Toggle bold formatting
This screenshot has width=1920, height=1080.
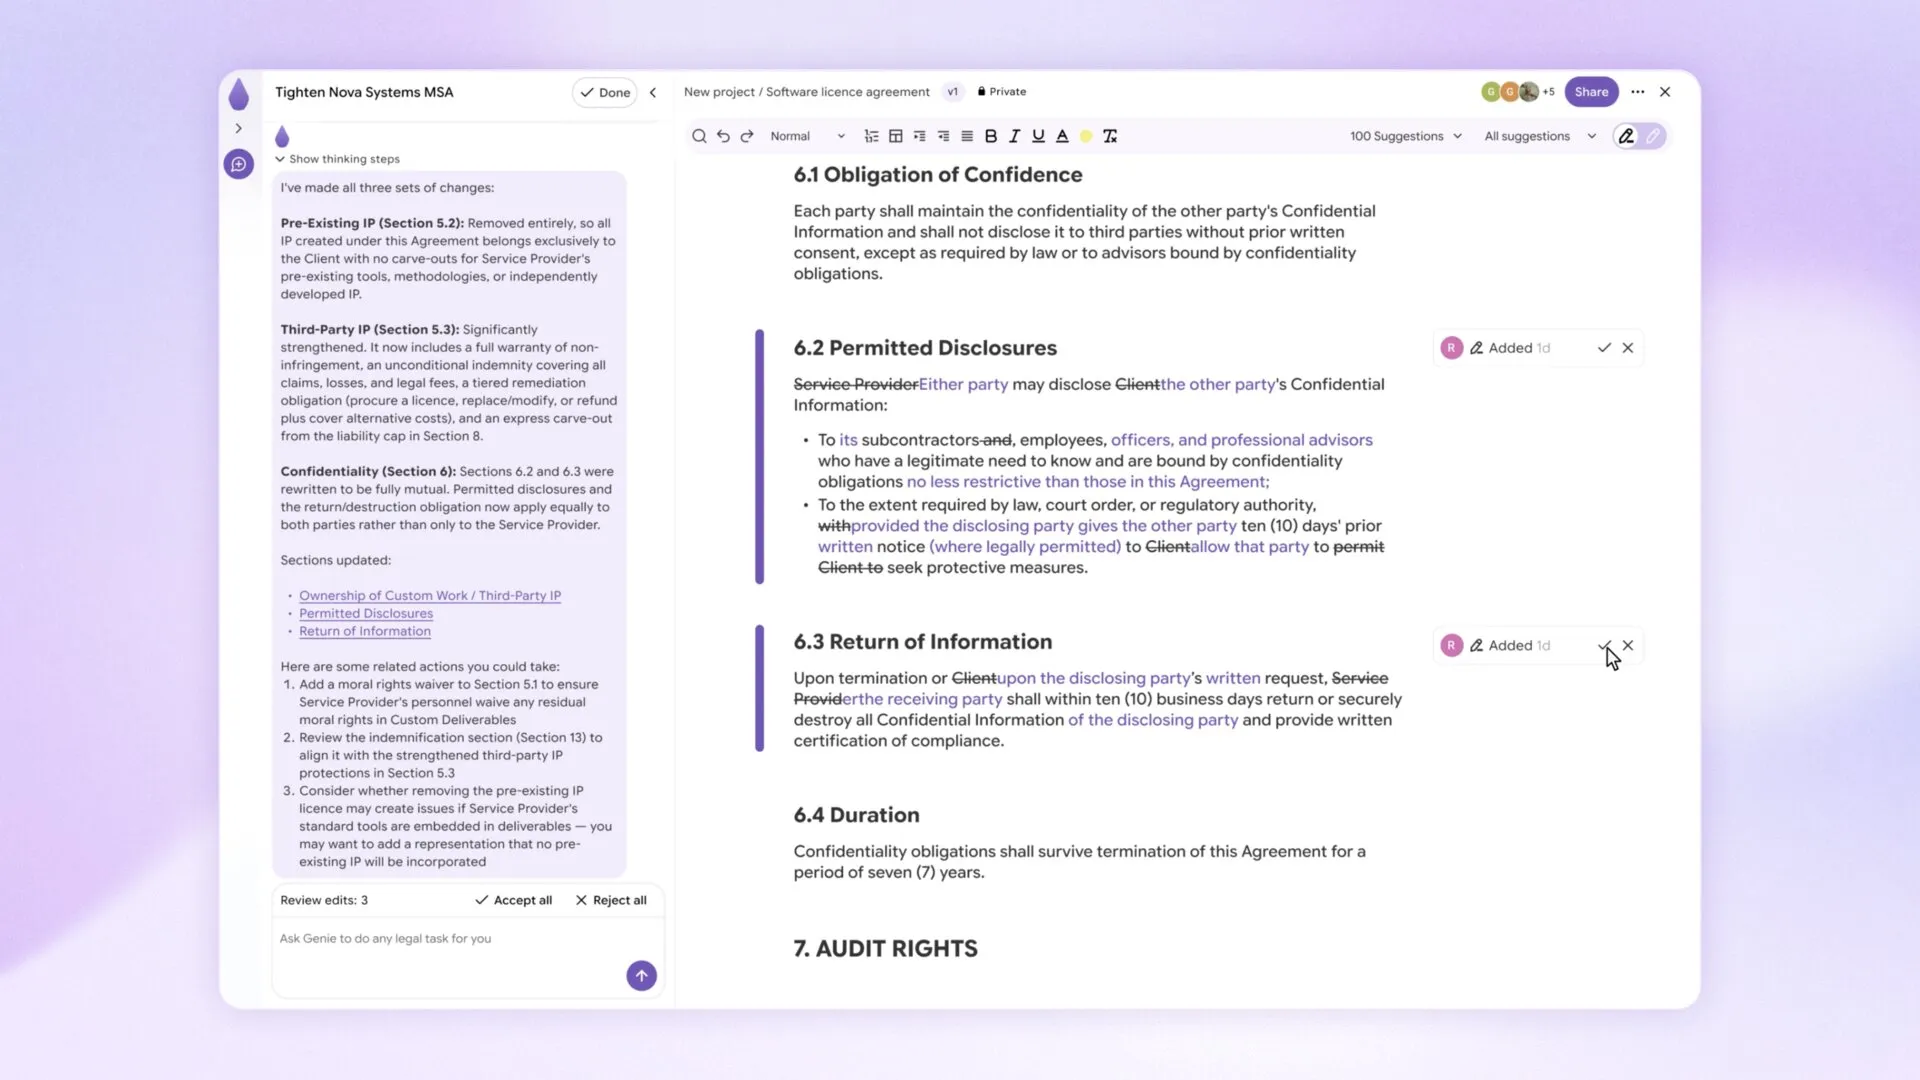[x=991, y=136]
